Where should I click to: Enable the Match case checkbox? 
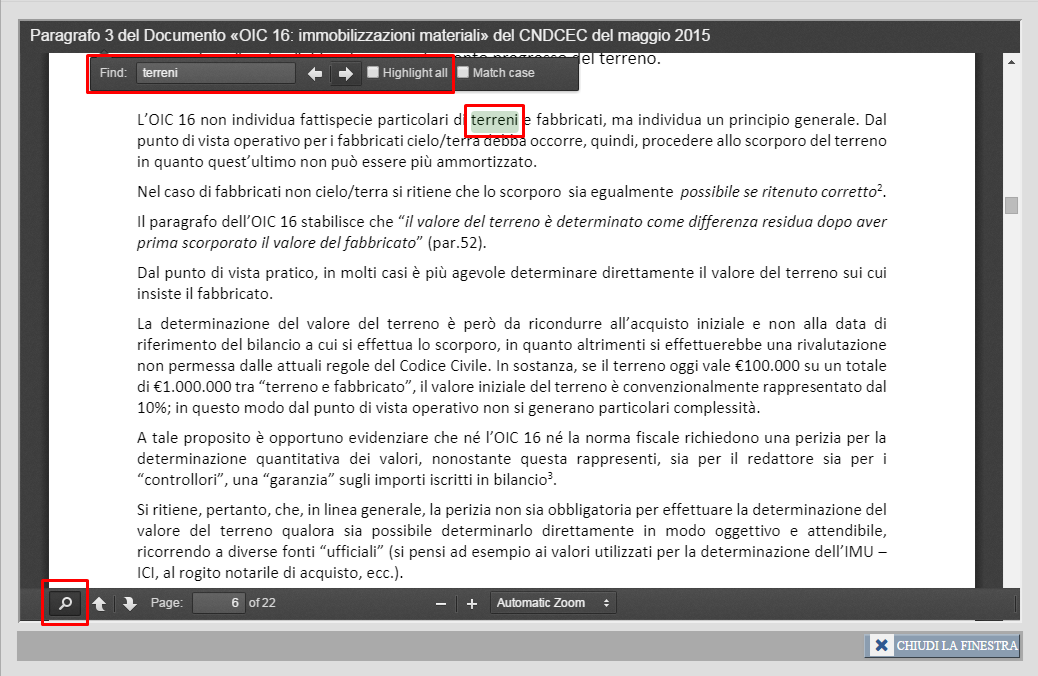point(463,72)
